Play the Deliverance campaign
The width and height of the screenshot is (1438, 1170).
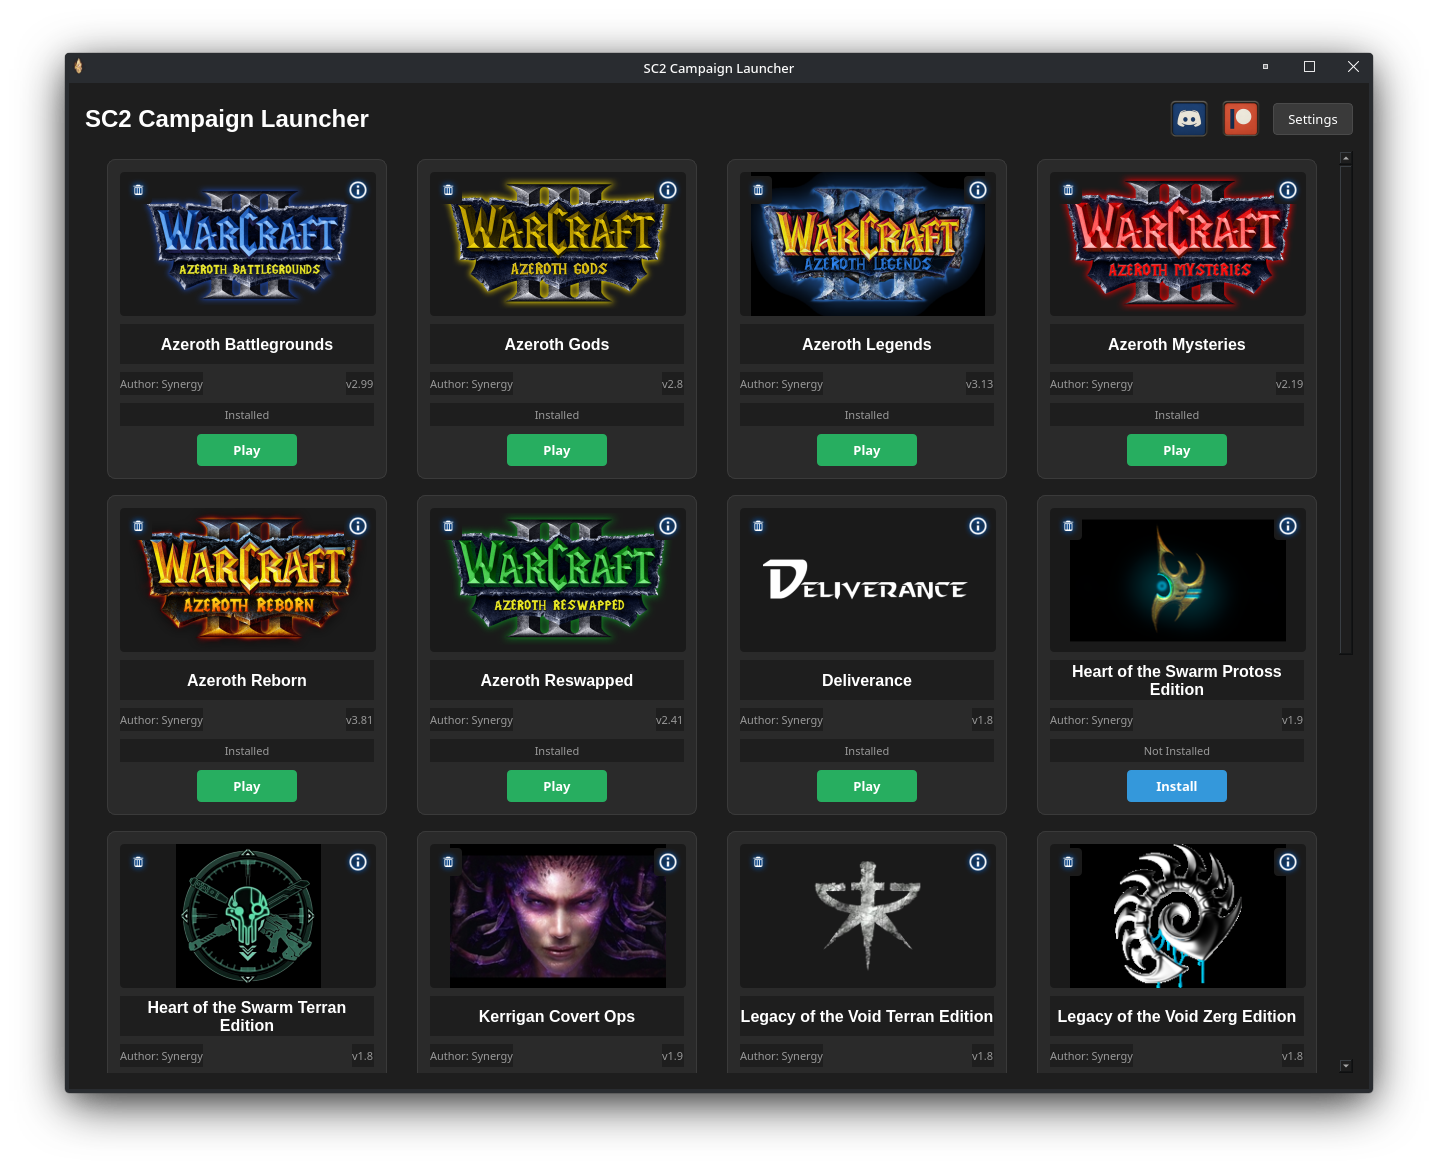click(867, 786)
